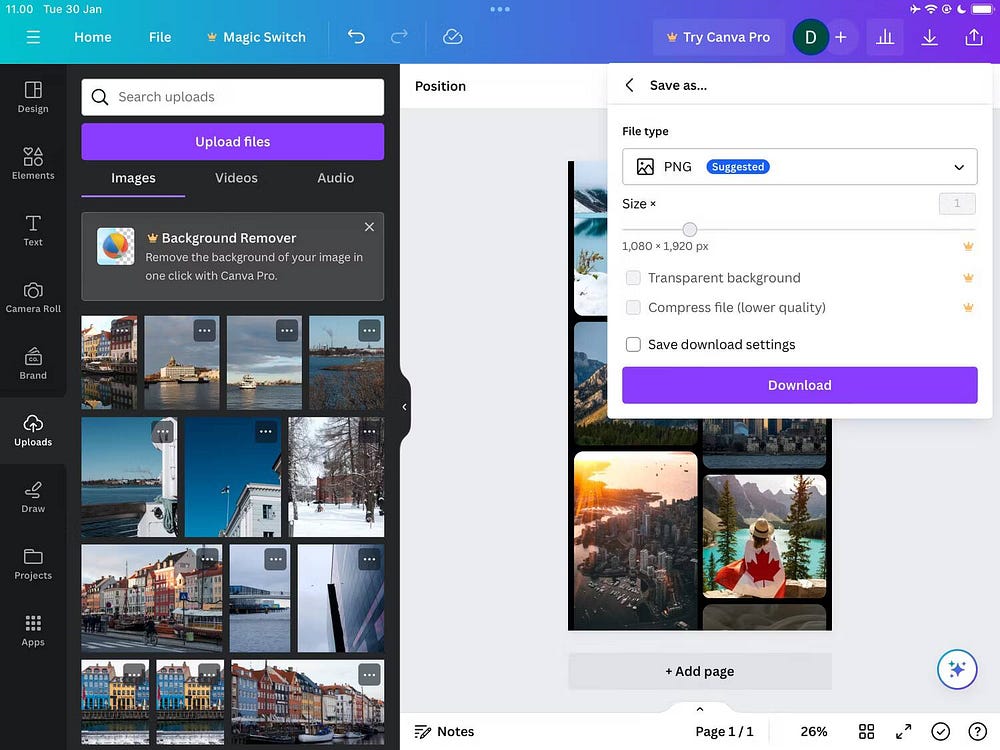
Task: Go back from Save as panel
Action: pos(629,86)
